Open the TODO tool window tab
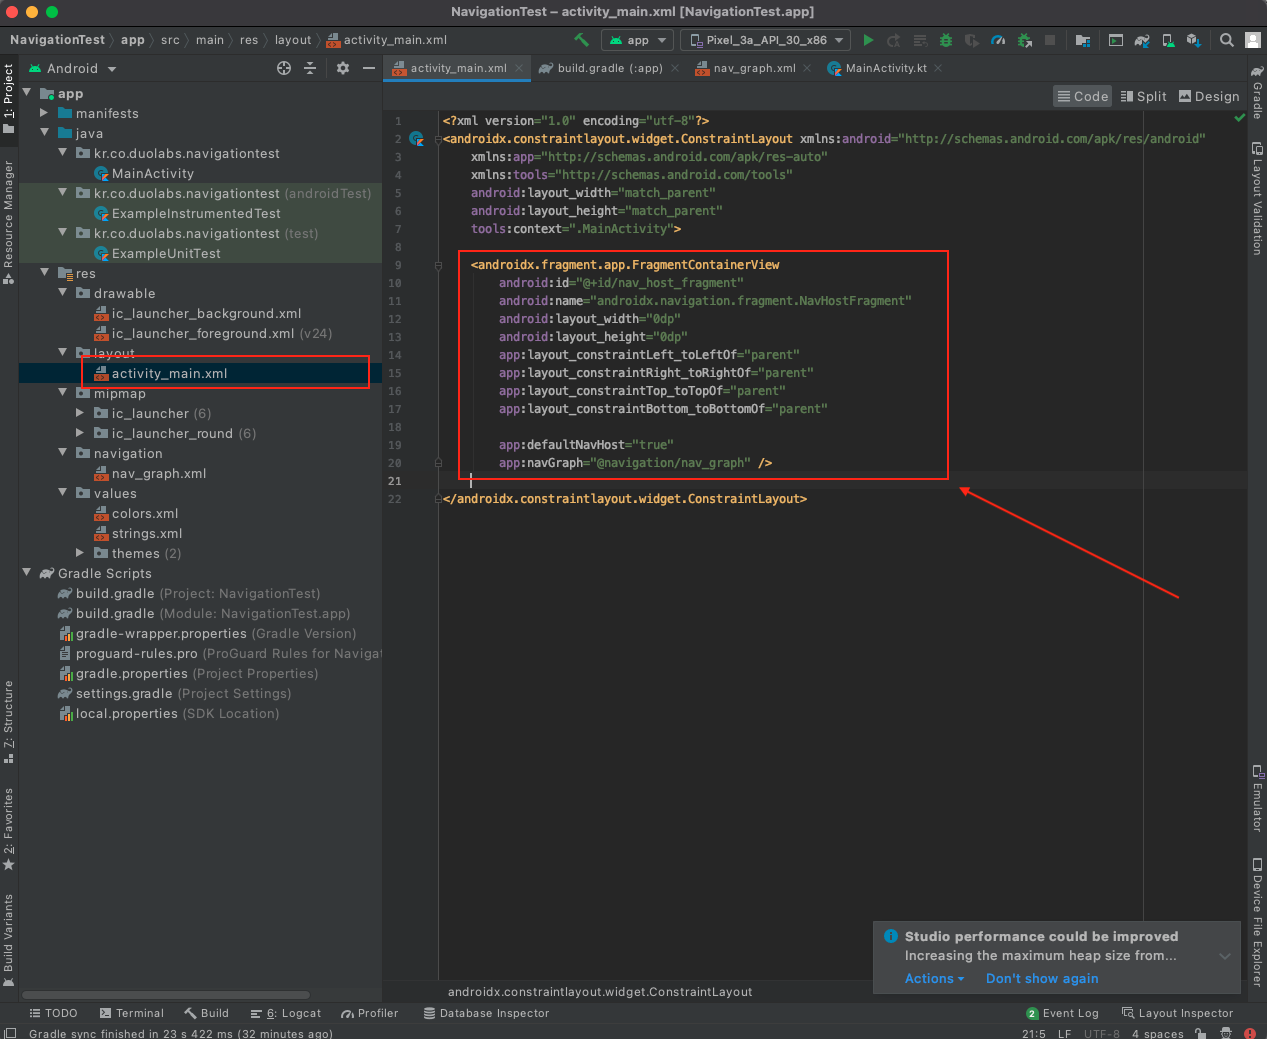The image size is (1267, 1039). [54, 1013]
